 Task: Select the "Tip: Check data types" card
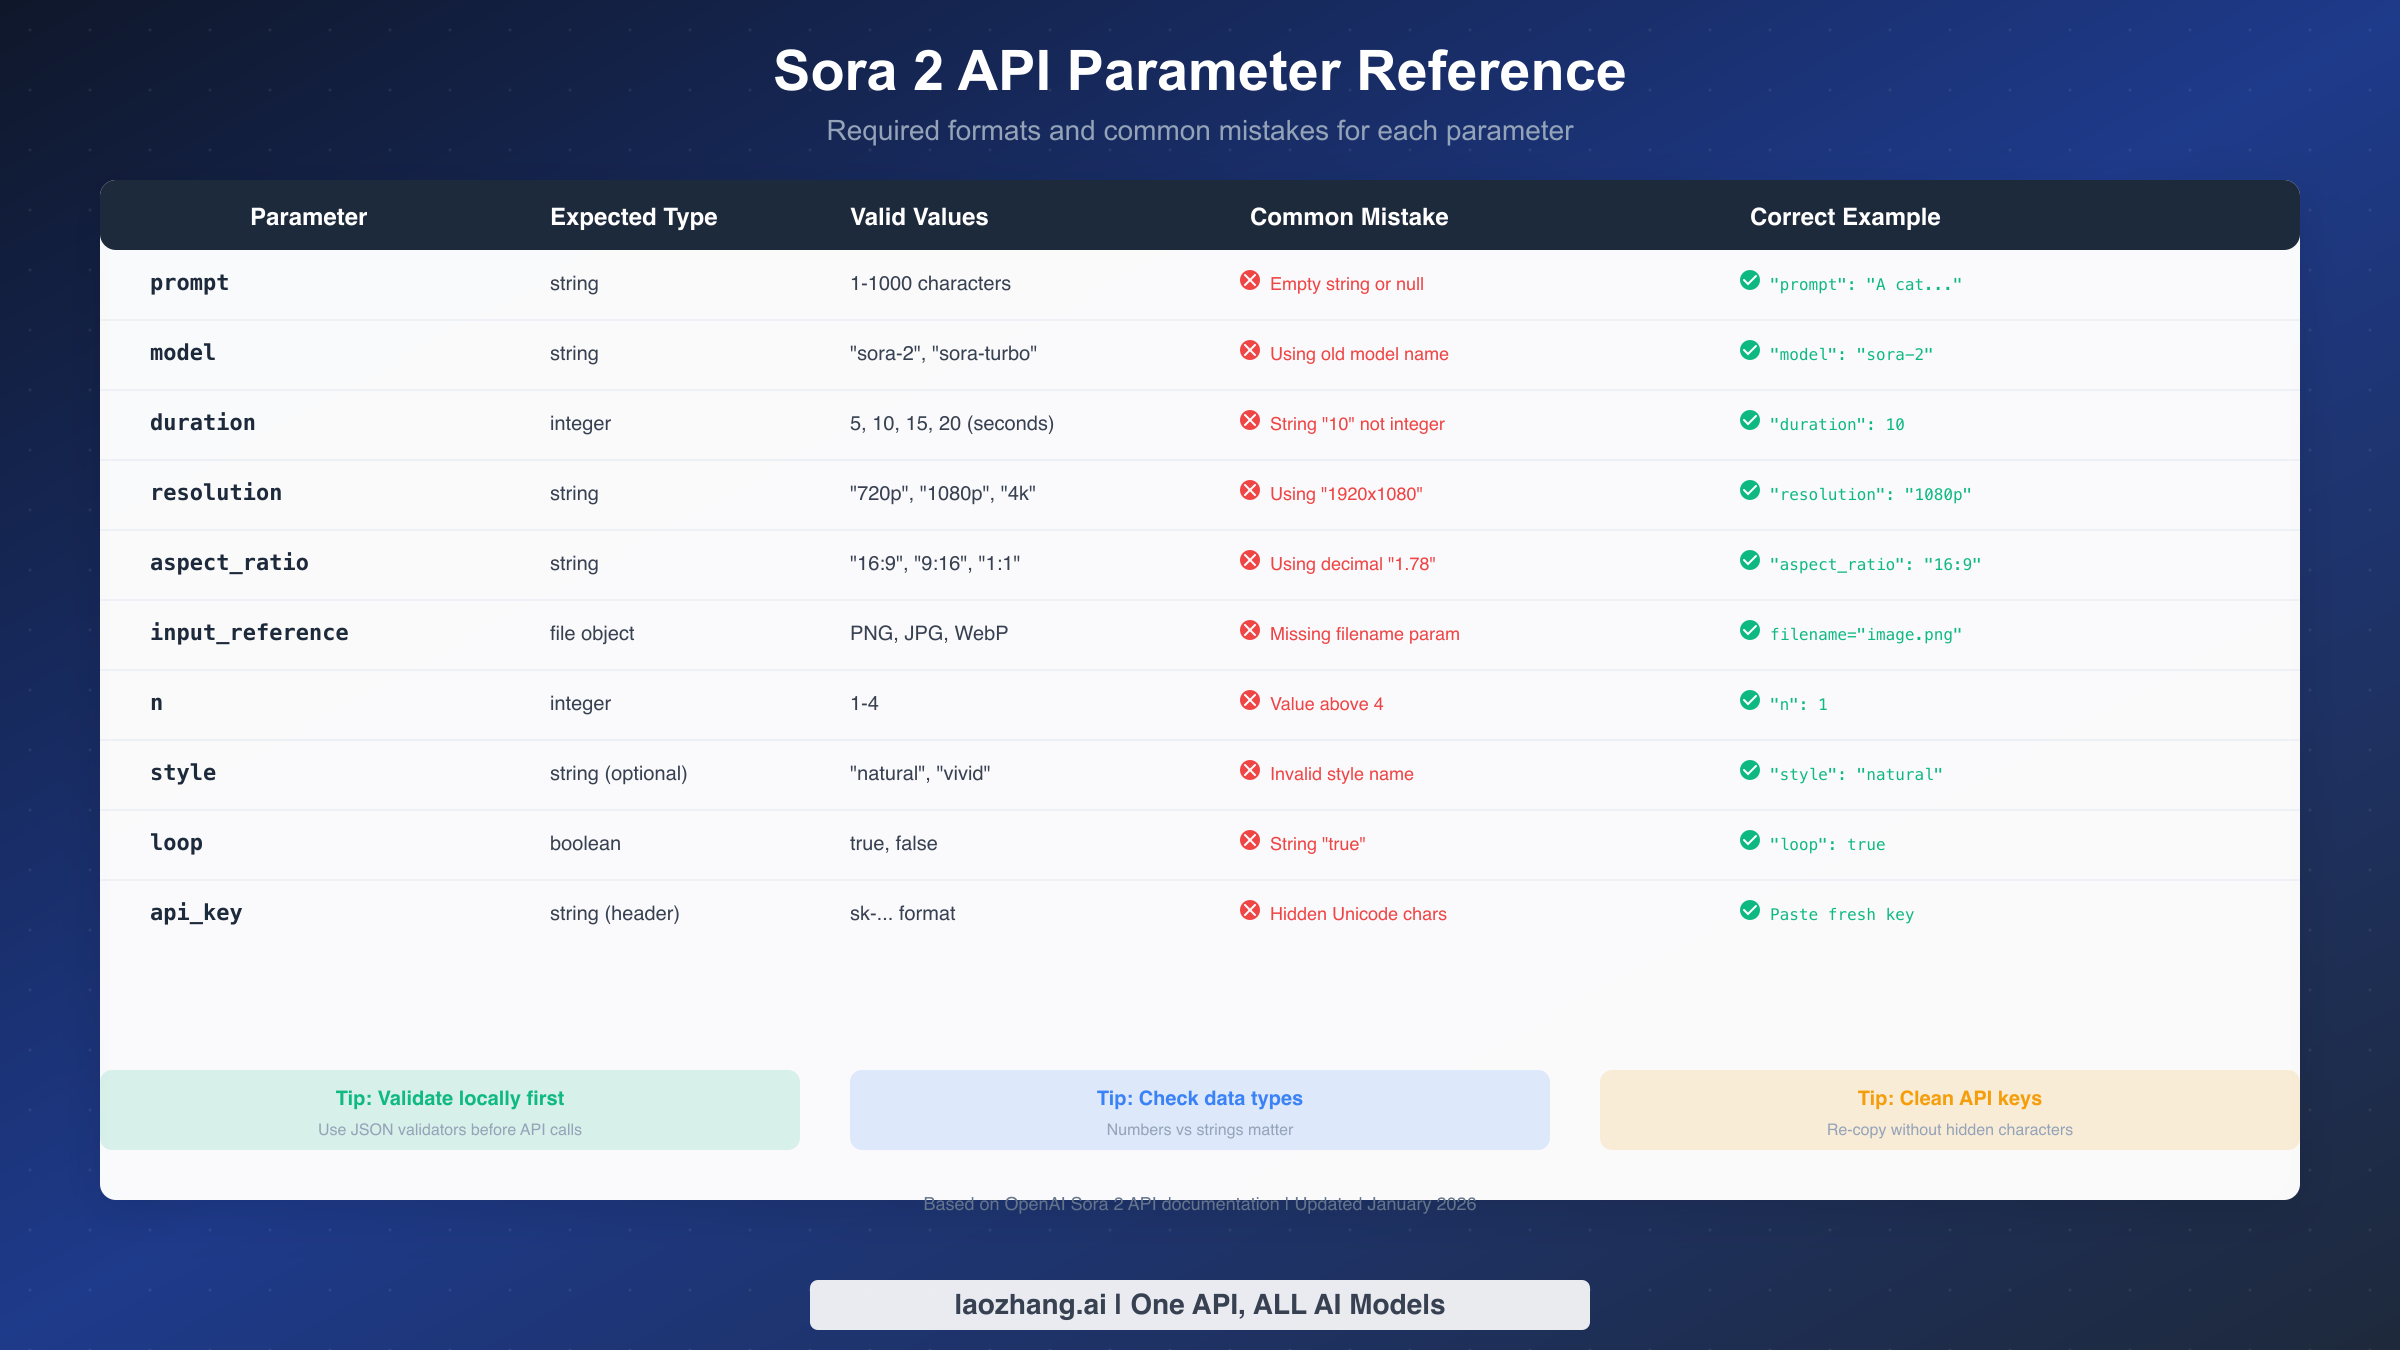click(1199, 1109)
